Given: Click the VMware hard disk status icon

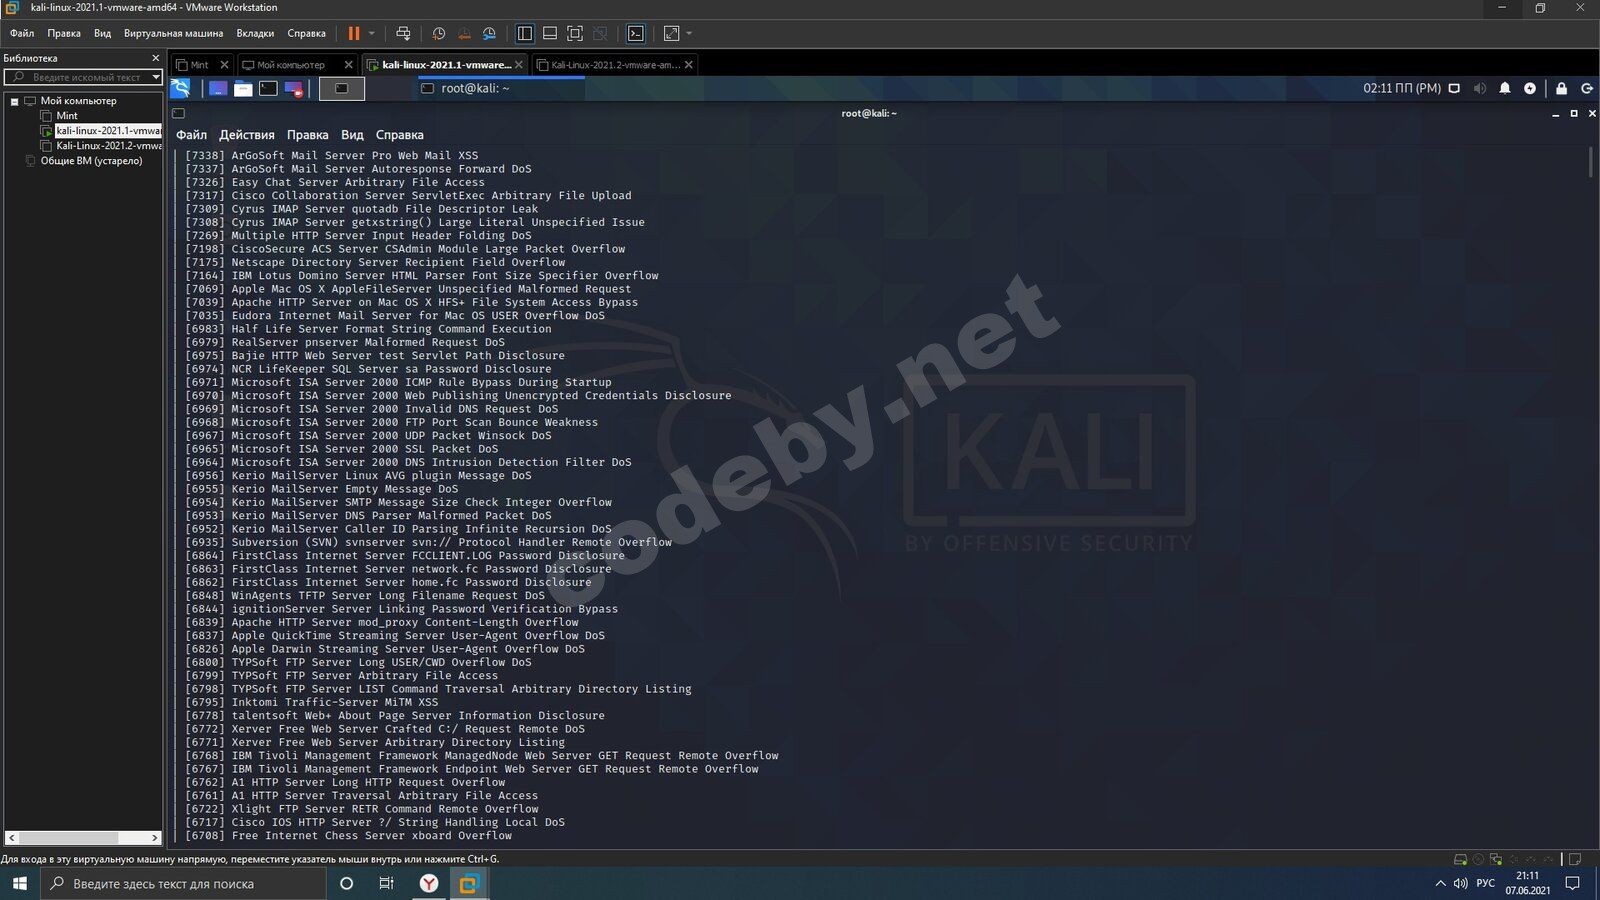Looking at the screenshot, I should 1461,859.
